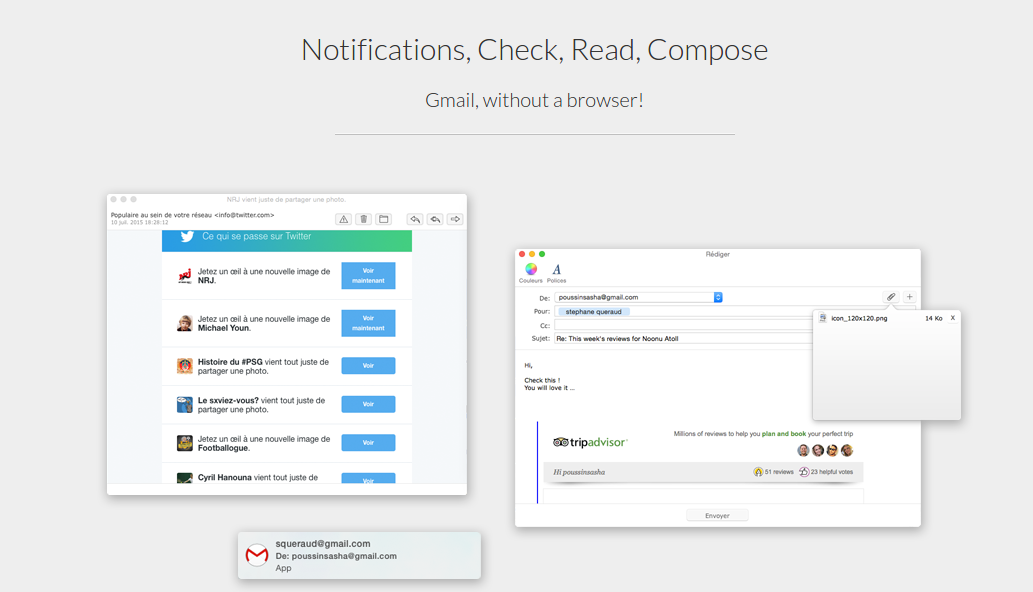Screen dimensions: 1033x592
Task: Delete the Twitter notification email
Action: (362, 219)
